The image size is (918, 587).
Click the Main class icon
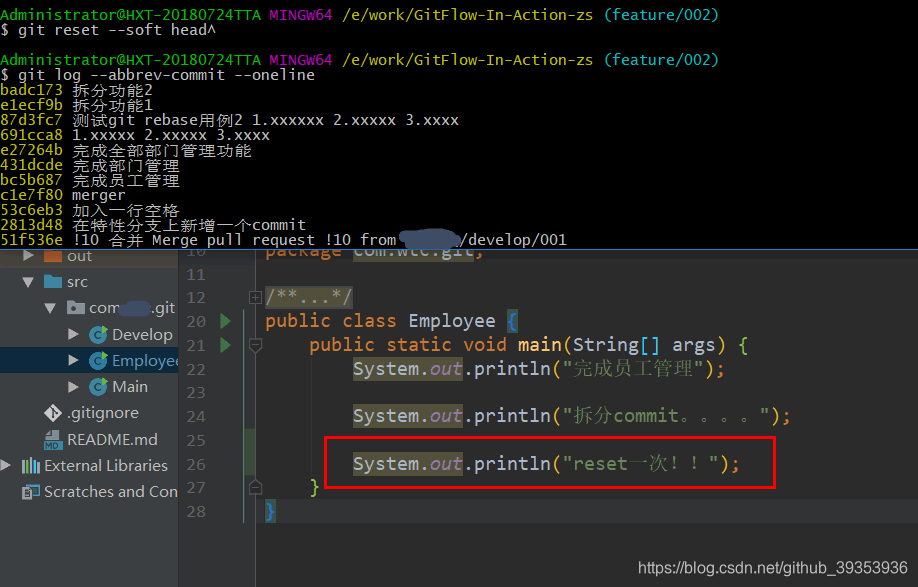tap(98, 386)
